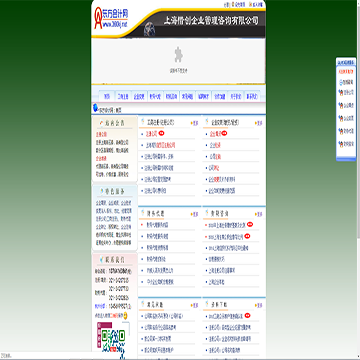This screenshot has width=360, height=360.
Task: Click the new badge beside first 资料下载 item
Action: pyautogui.click(x=247, y=315)
